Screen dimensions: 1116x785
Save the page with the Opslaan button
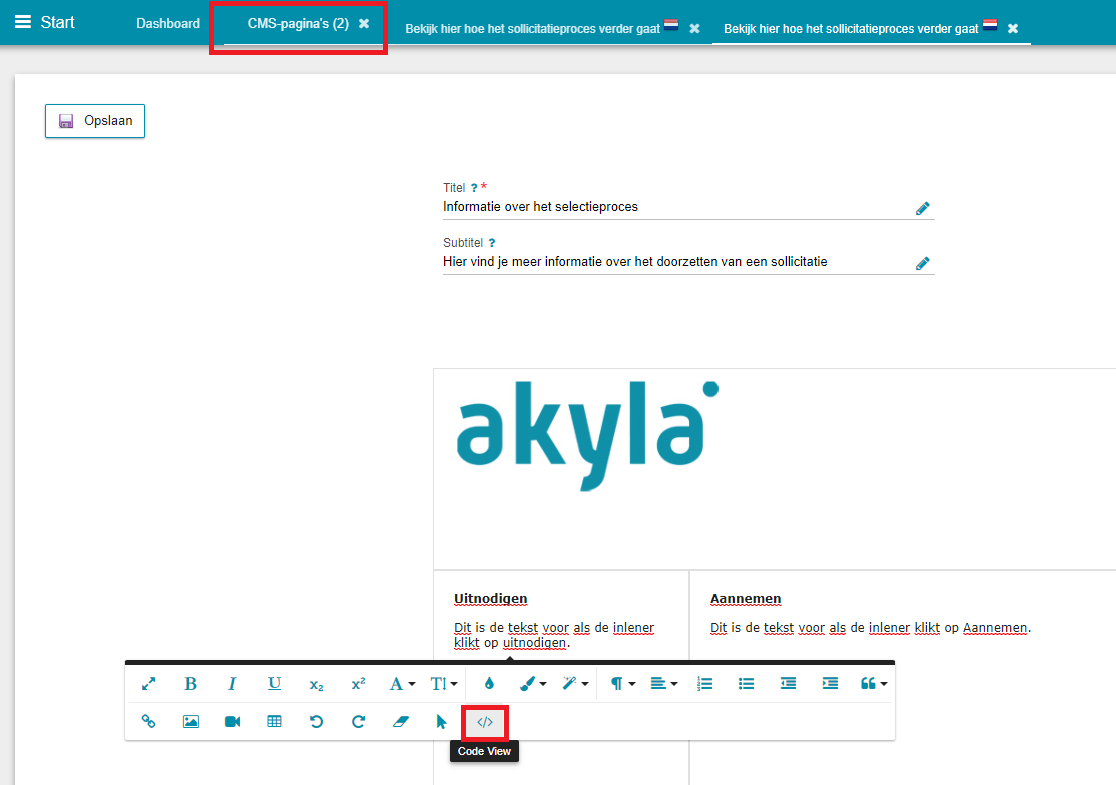[x=95, y=121]
